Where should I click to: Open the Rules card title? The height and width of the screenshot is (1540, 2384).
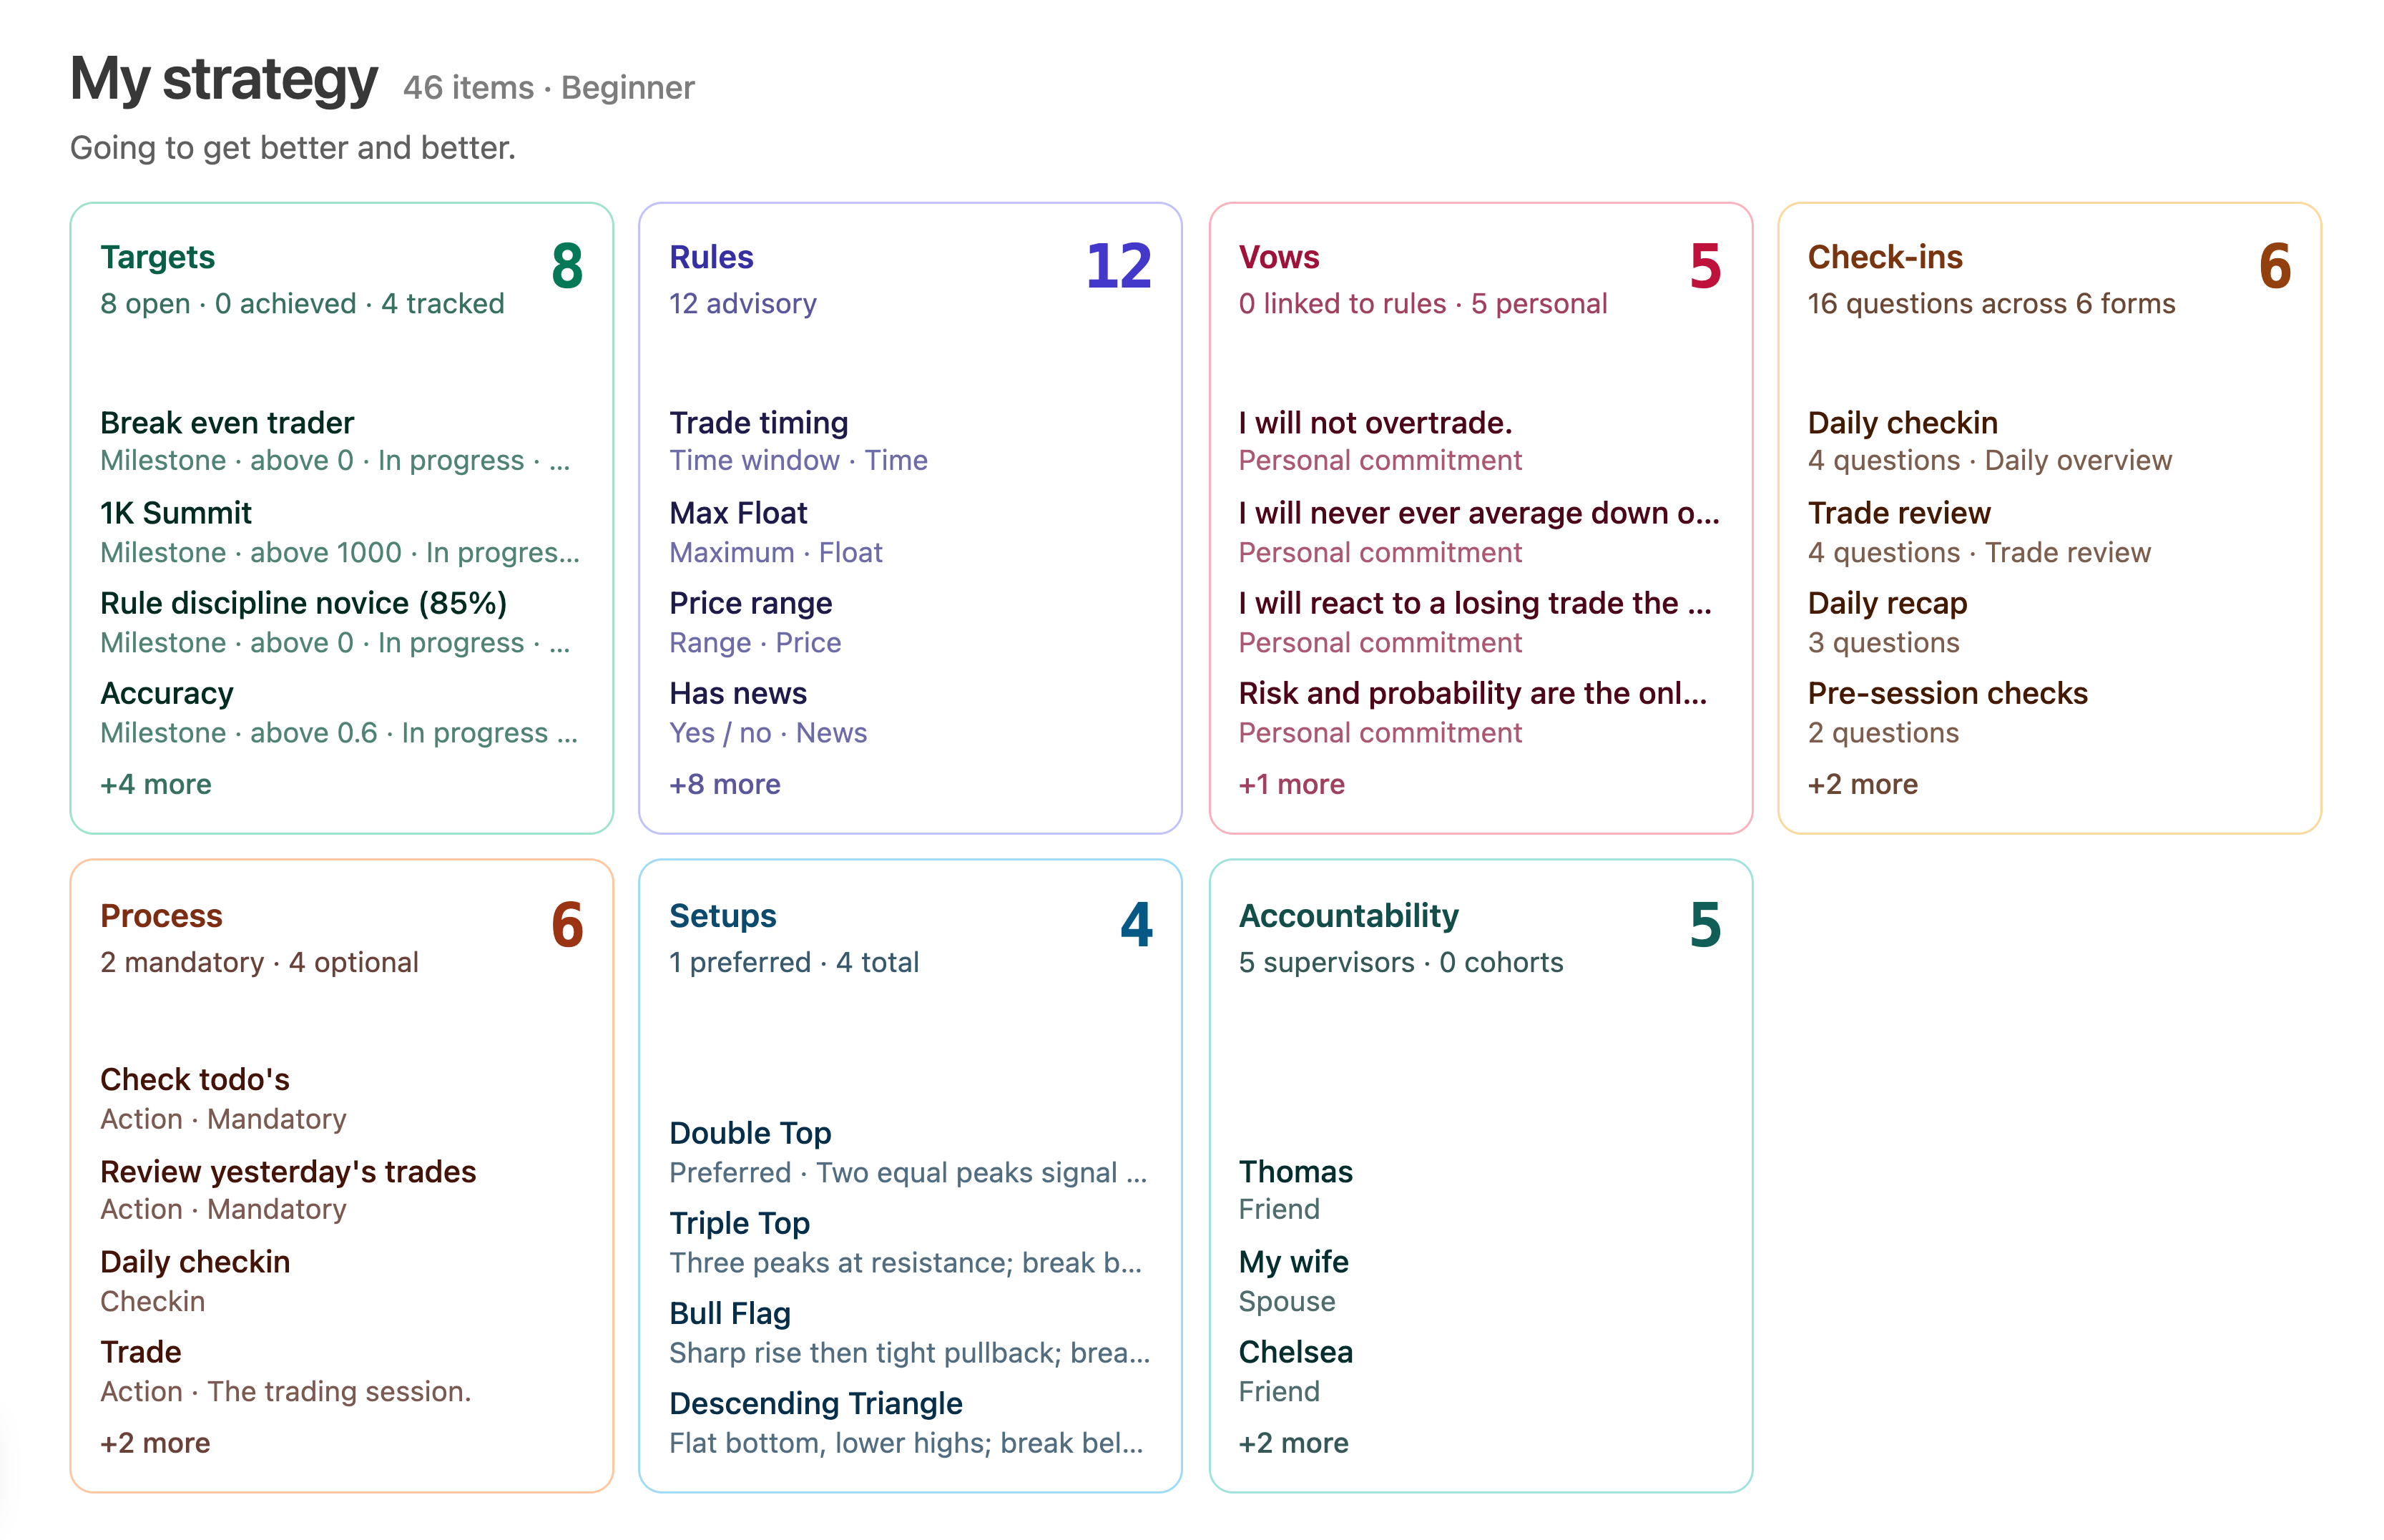(711, 257)
